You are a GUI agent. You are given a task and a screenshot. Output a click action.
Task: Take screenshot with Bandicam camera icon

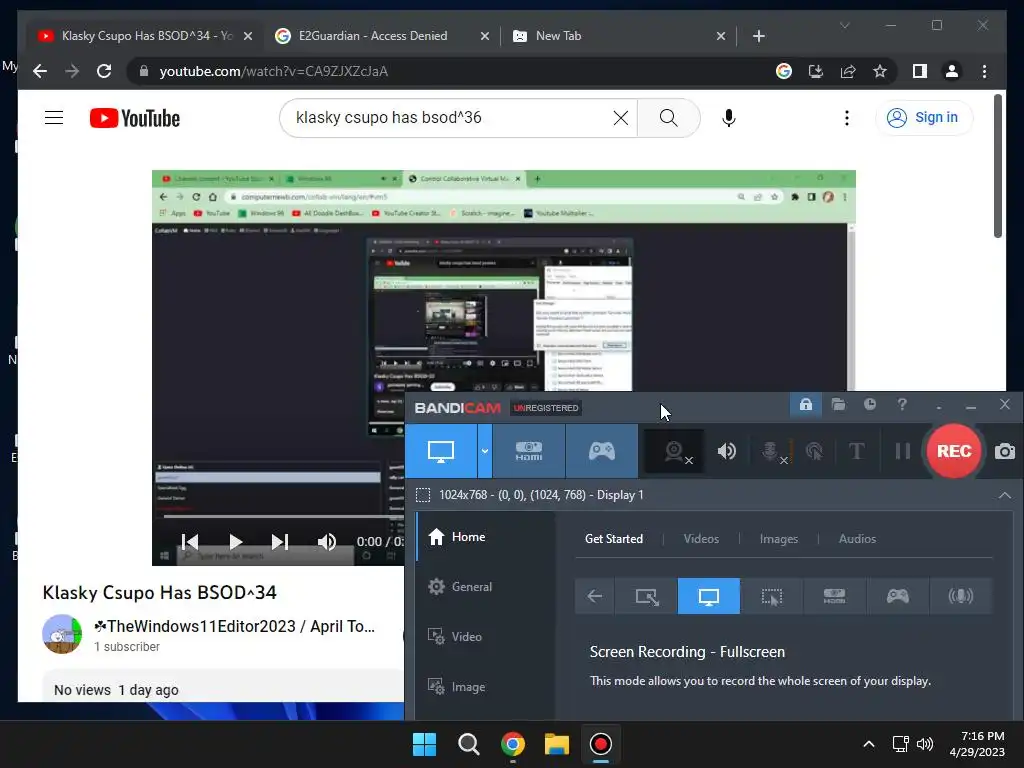coord(1004,451)
